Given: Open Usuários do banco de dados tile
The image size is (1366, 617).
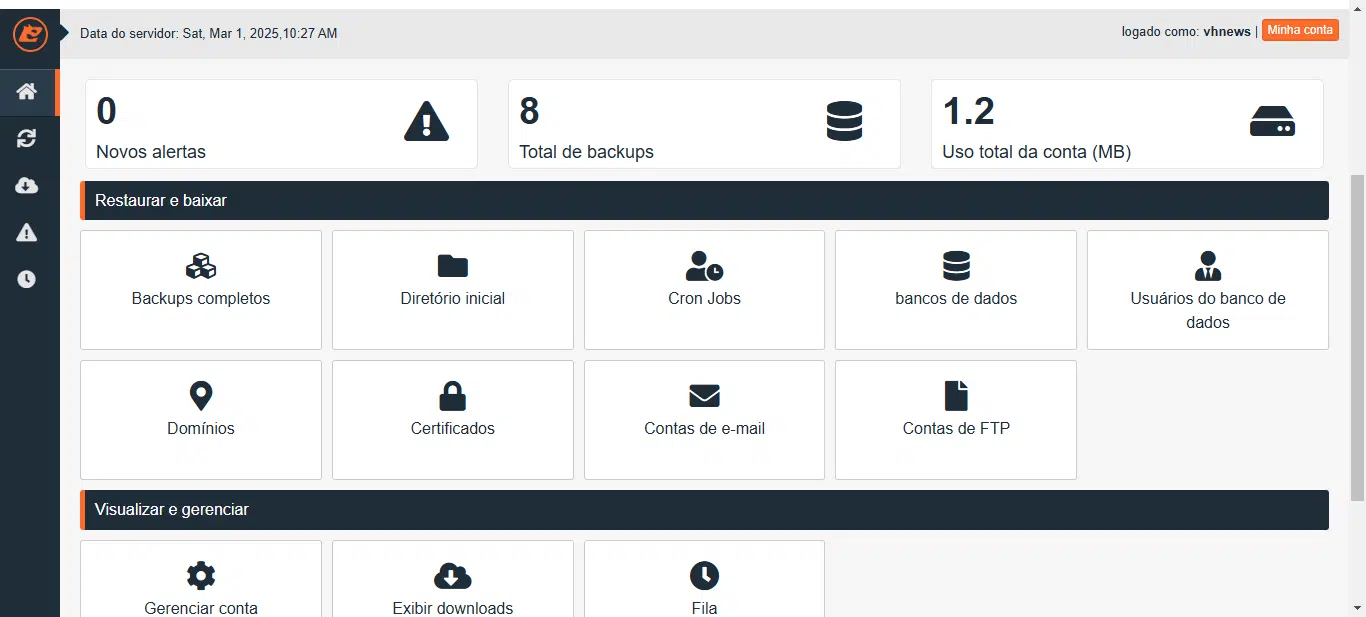Looking at the screenshot, I should coord(1207,289).
